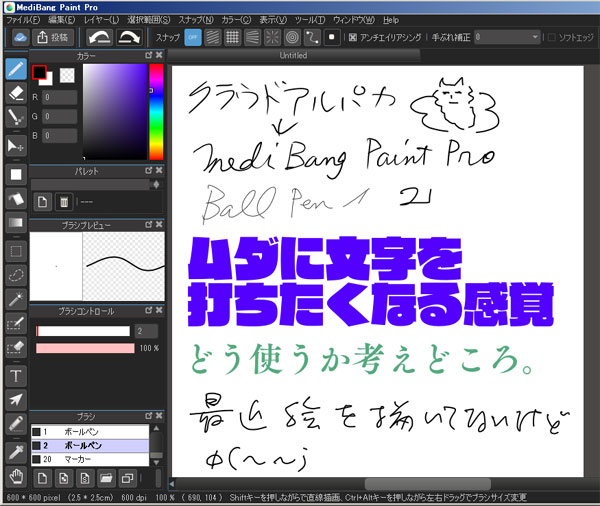Select the Eyedropper tool
600x506 pixels.
pyautogui.click(x=16, y=452)
